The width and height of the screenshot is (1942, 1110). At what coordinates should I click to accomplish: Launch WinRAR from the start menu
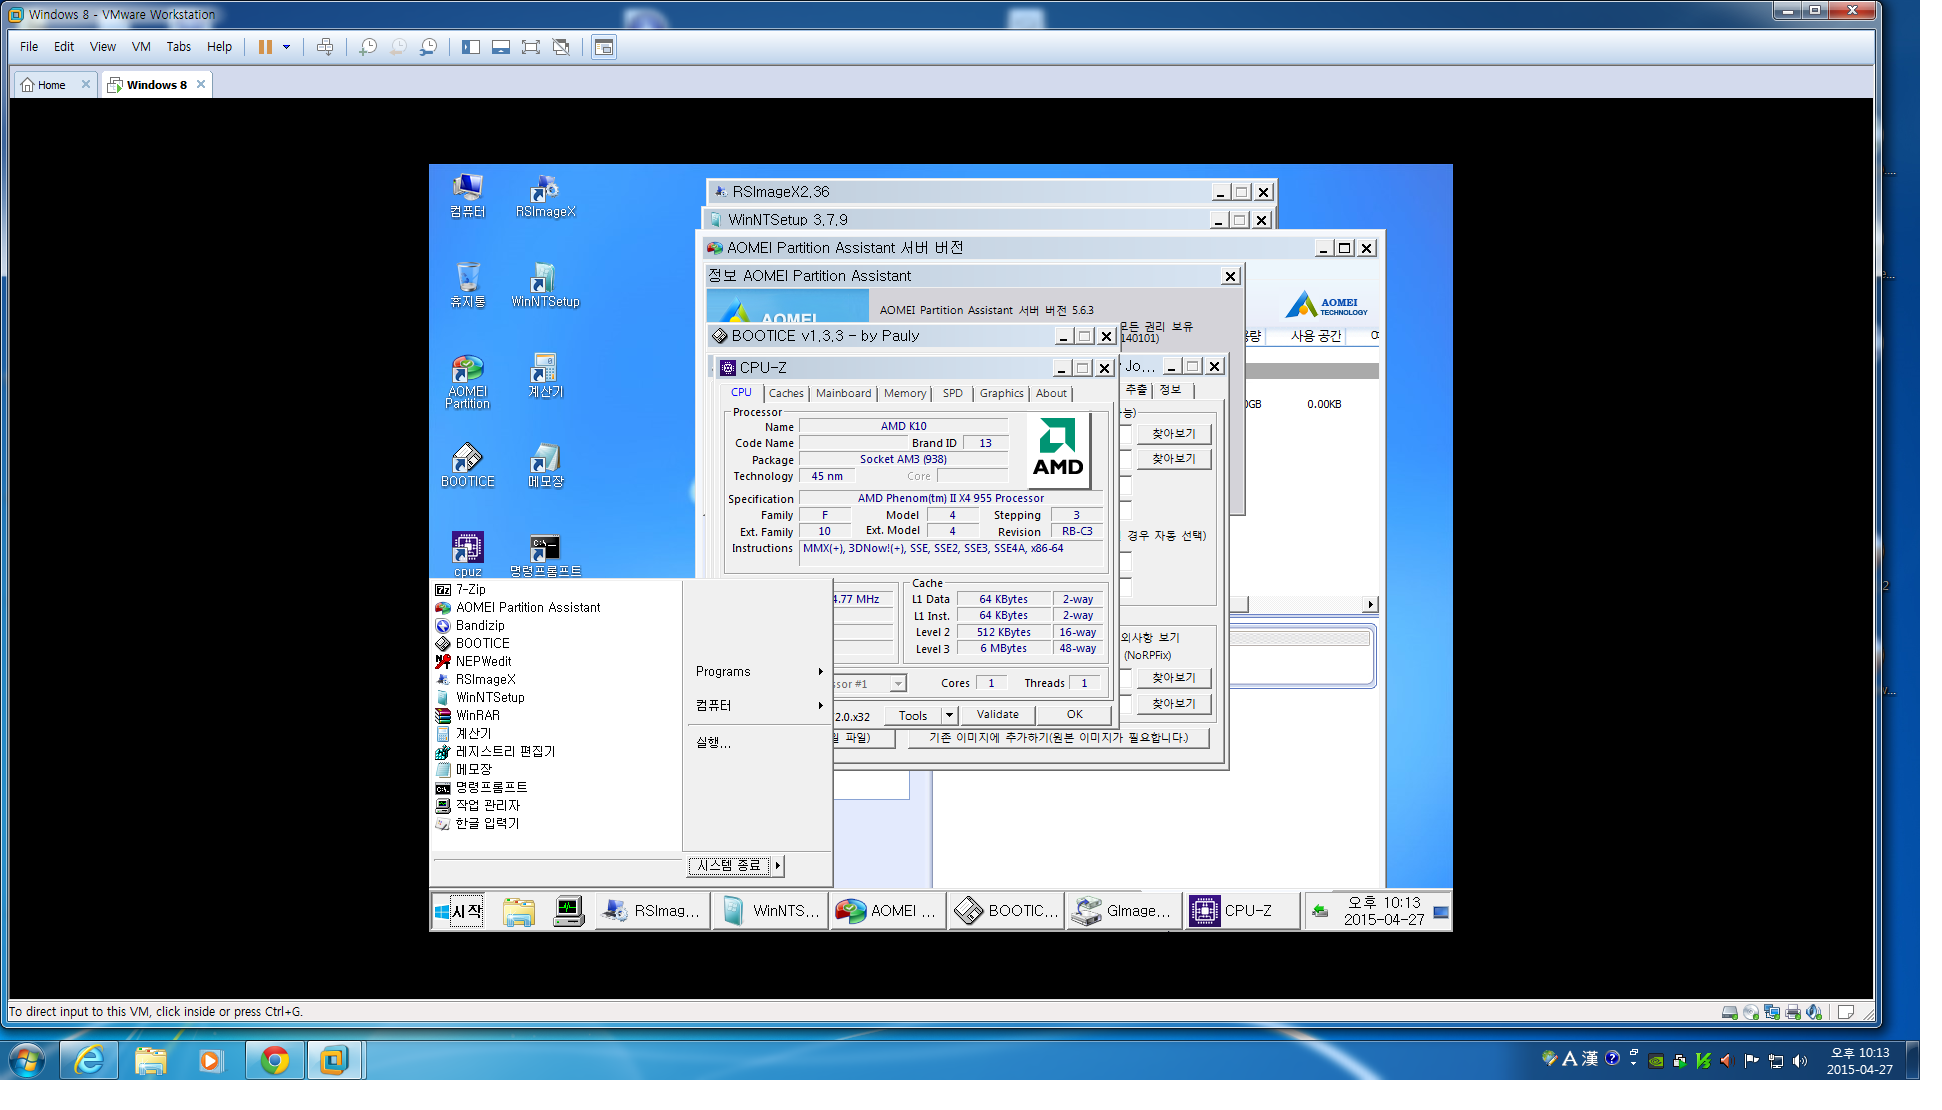pos(477,716)
